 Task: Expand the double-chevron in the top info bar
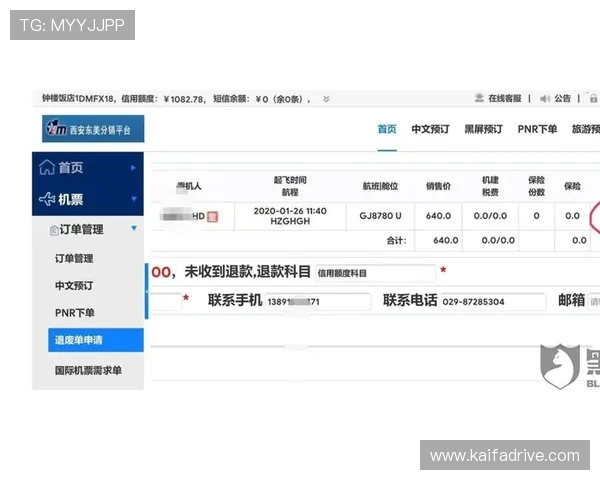click(326, 100)
